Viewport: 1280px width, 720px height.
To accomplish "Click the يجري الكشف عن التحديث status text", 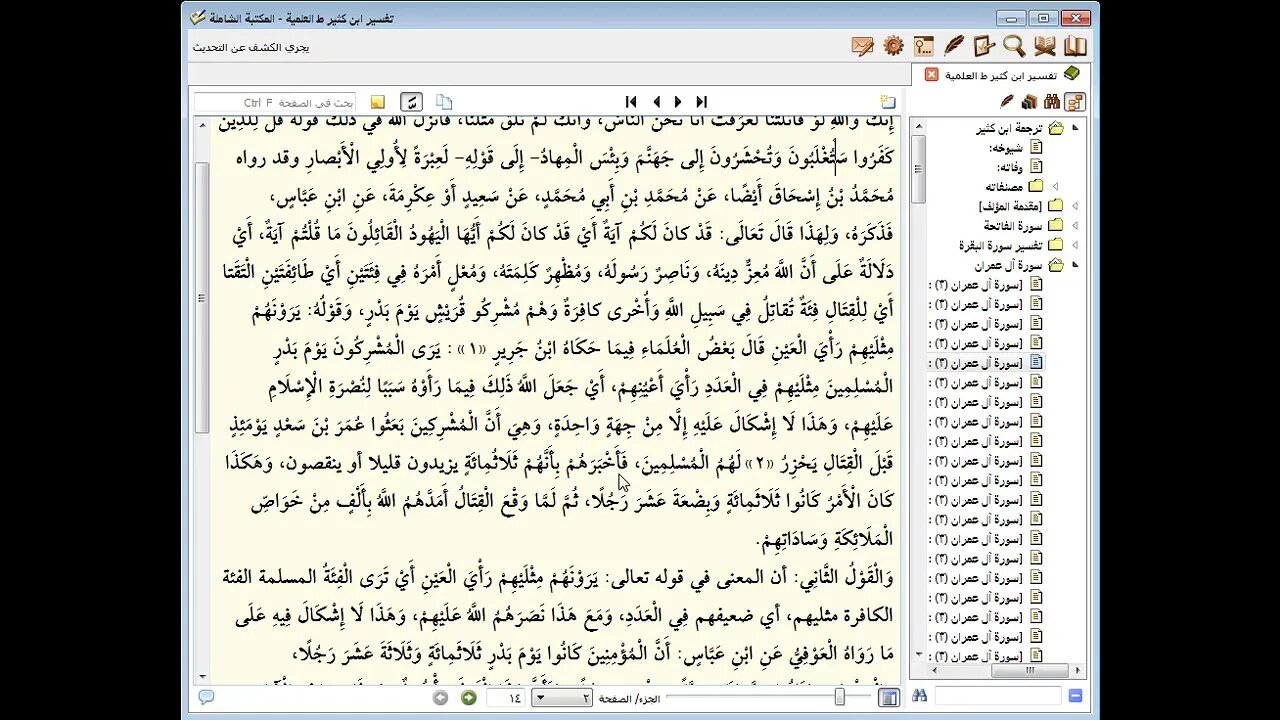I will coord(251,47).
